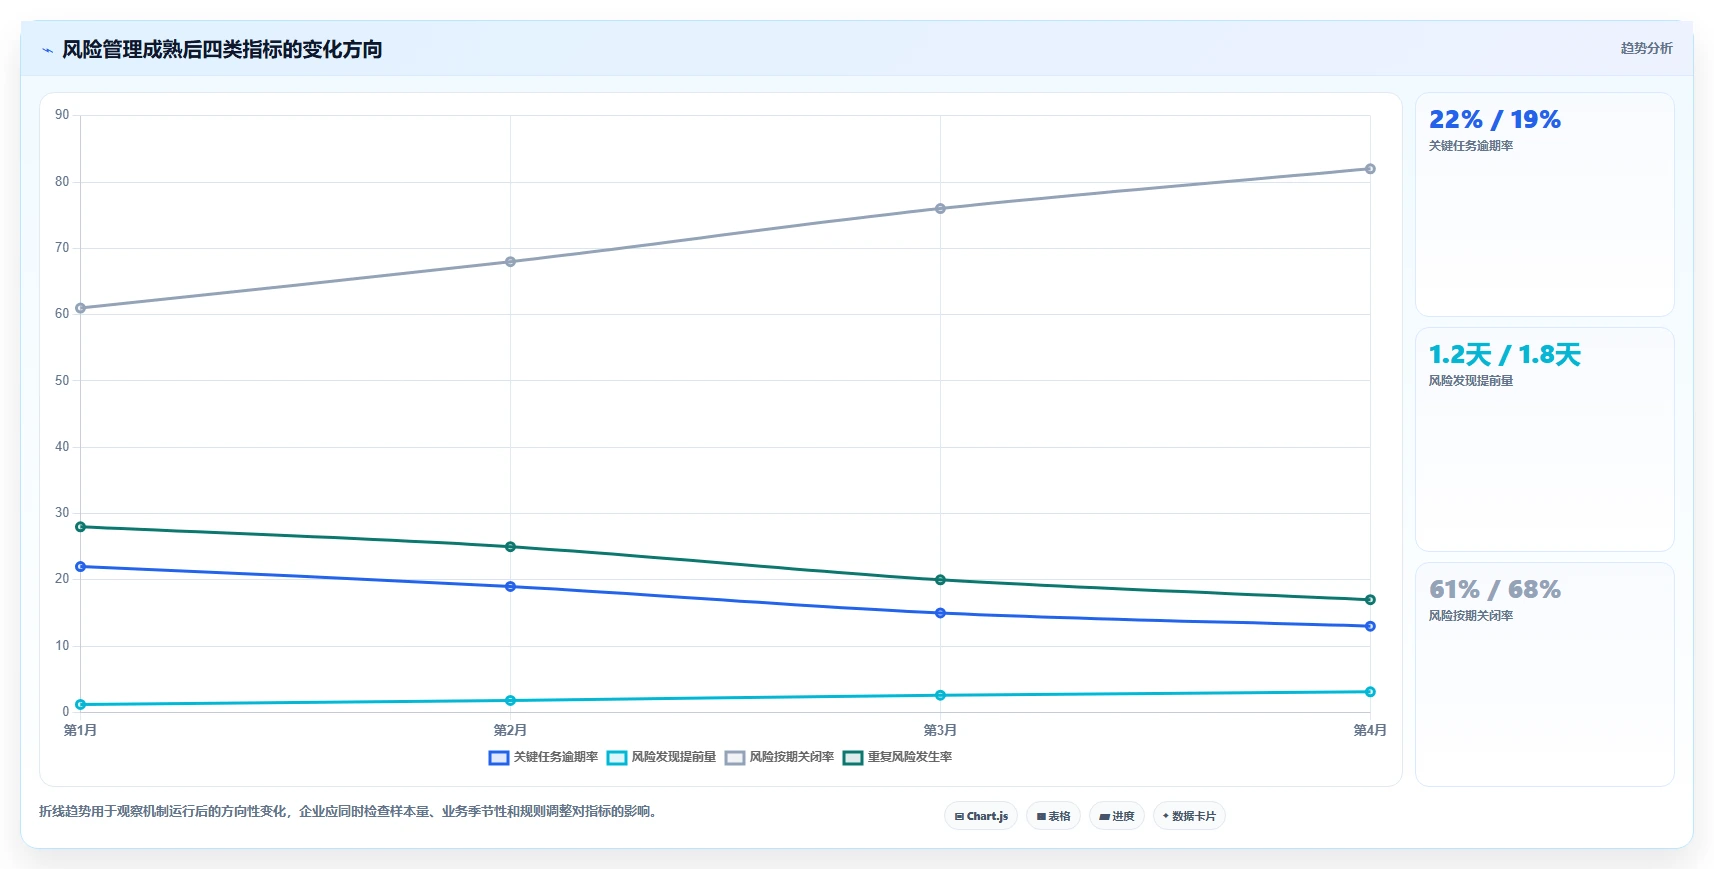Click the 重复风险发生率 point at 第2月
The width and height of the screenshot is (1714, 869).
[x=510, y=547]
